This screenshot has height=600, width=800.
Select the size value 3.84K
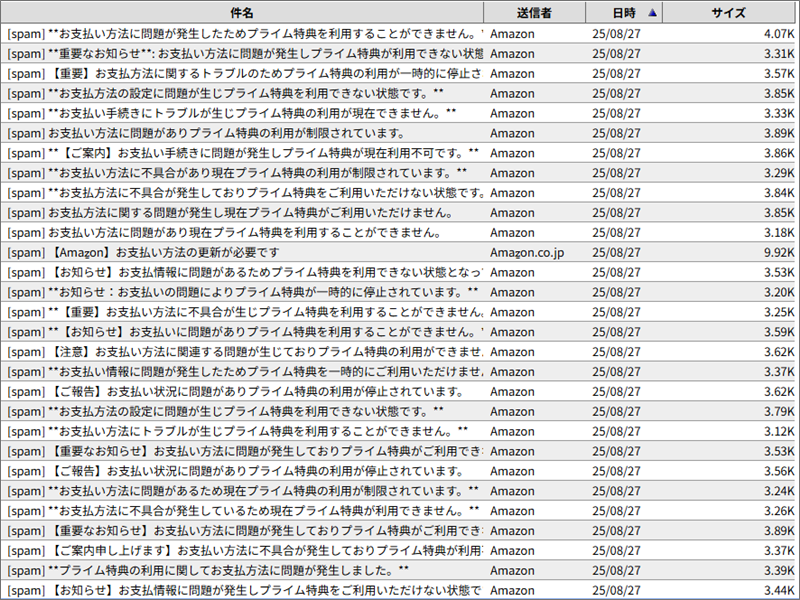click(779, 193)
